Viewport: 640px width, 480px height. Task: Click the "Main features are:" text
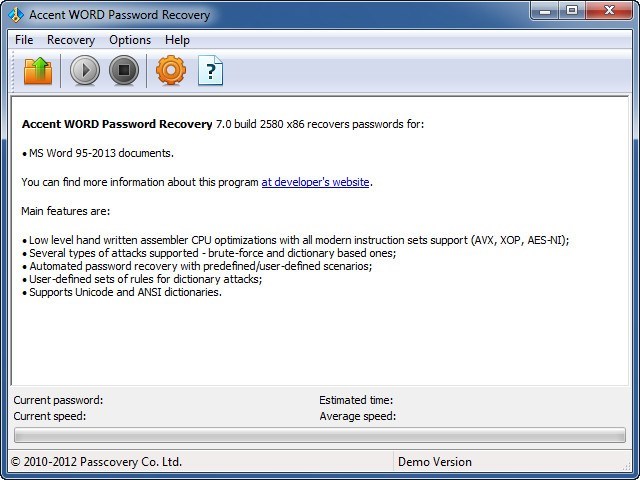click(x=66, y=211)
